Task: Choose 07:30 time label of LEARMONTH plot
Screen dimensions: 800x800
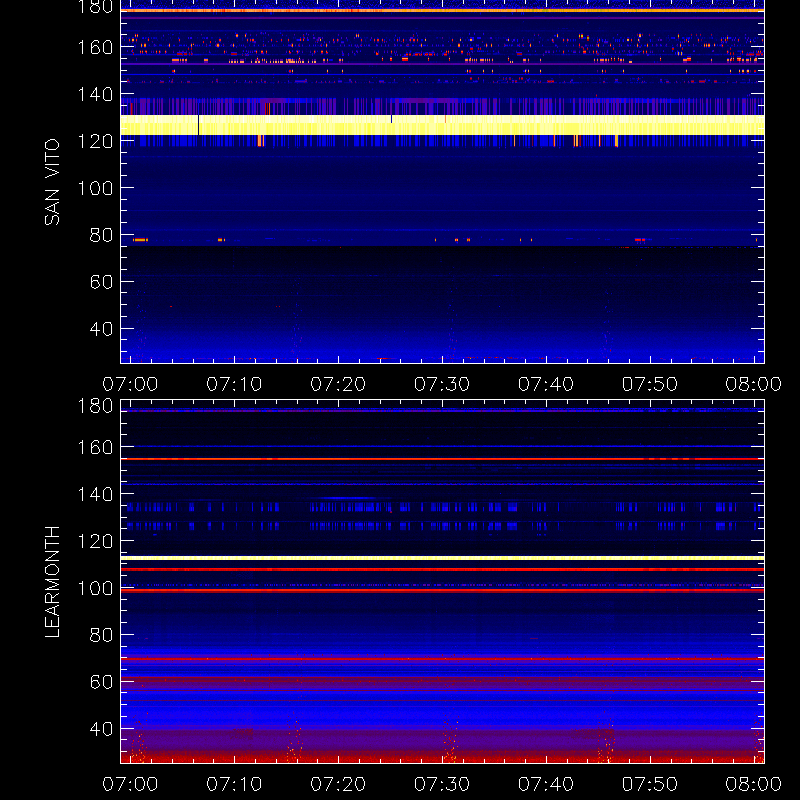Action: (x=442, y=784)
